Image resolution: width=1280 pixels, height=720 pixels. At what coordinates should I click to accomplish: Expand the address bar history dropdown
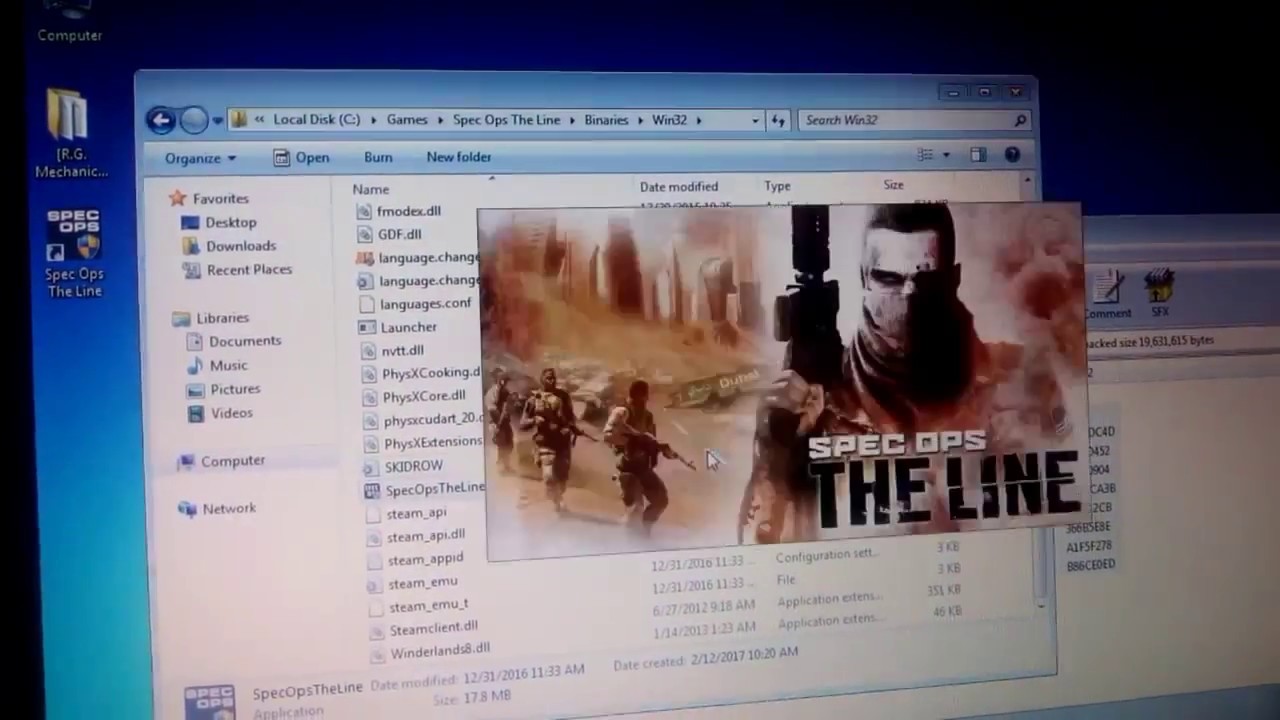[755, 120]
